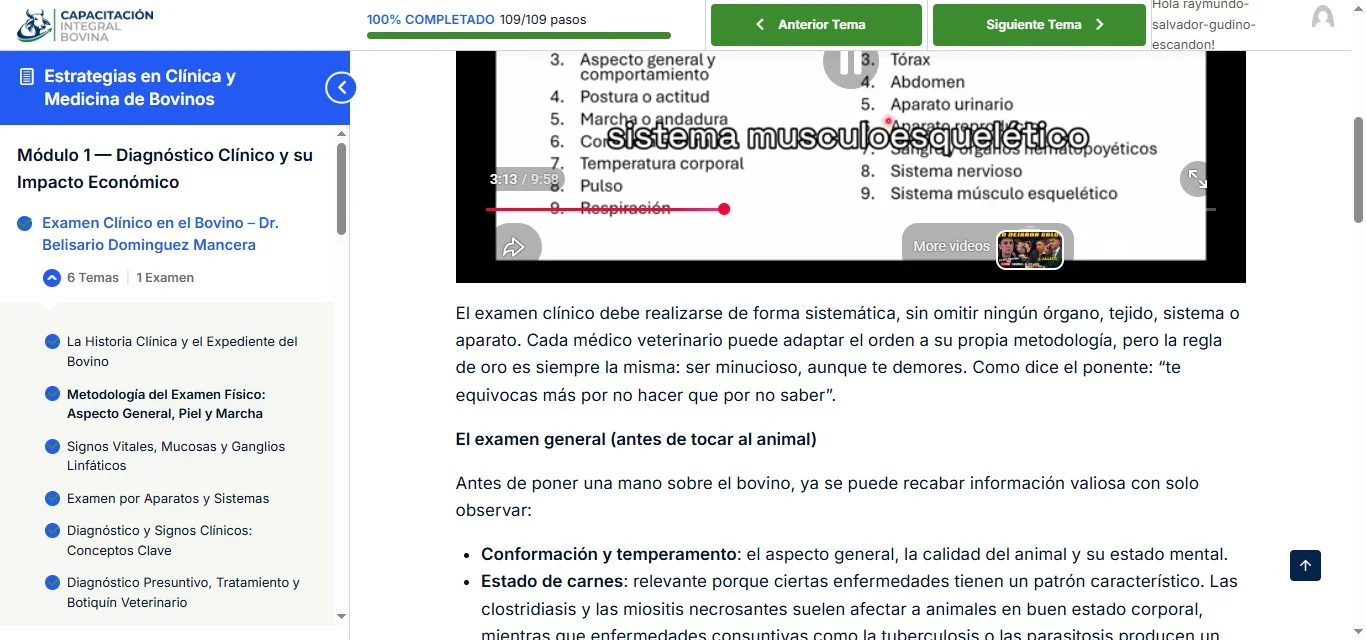
Task: Open topic Metodología del Examen Físico
Action: (x=166, y=404)
